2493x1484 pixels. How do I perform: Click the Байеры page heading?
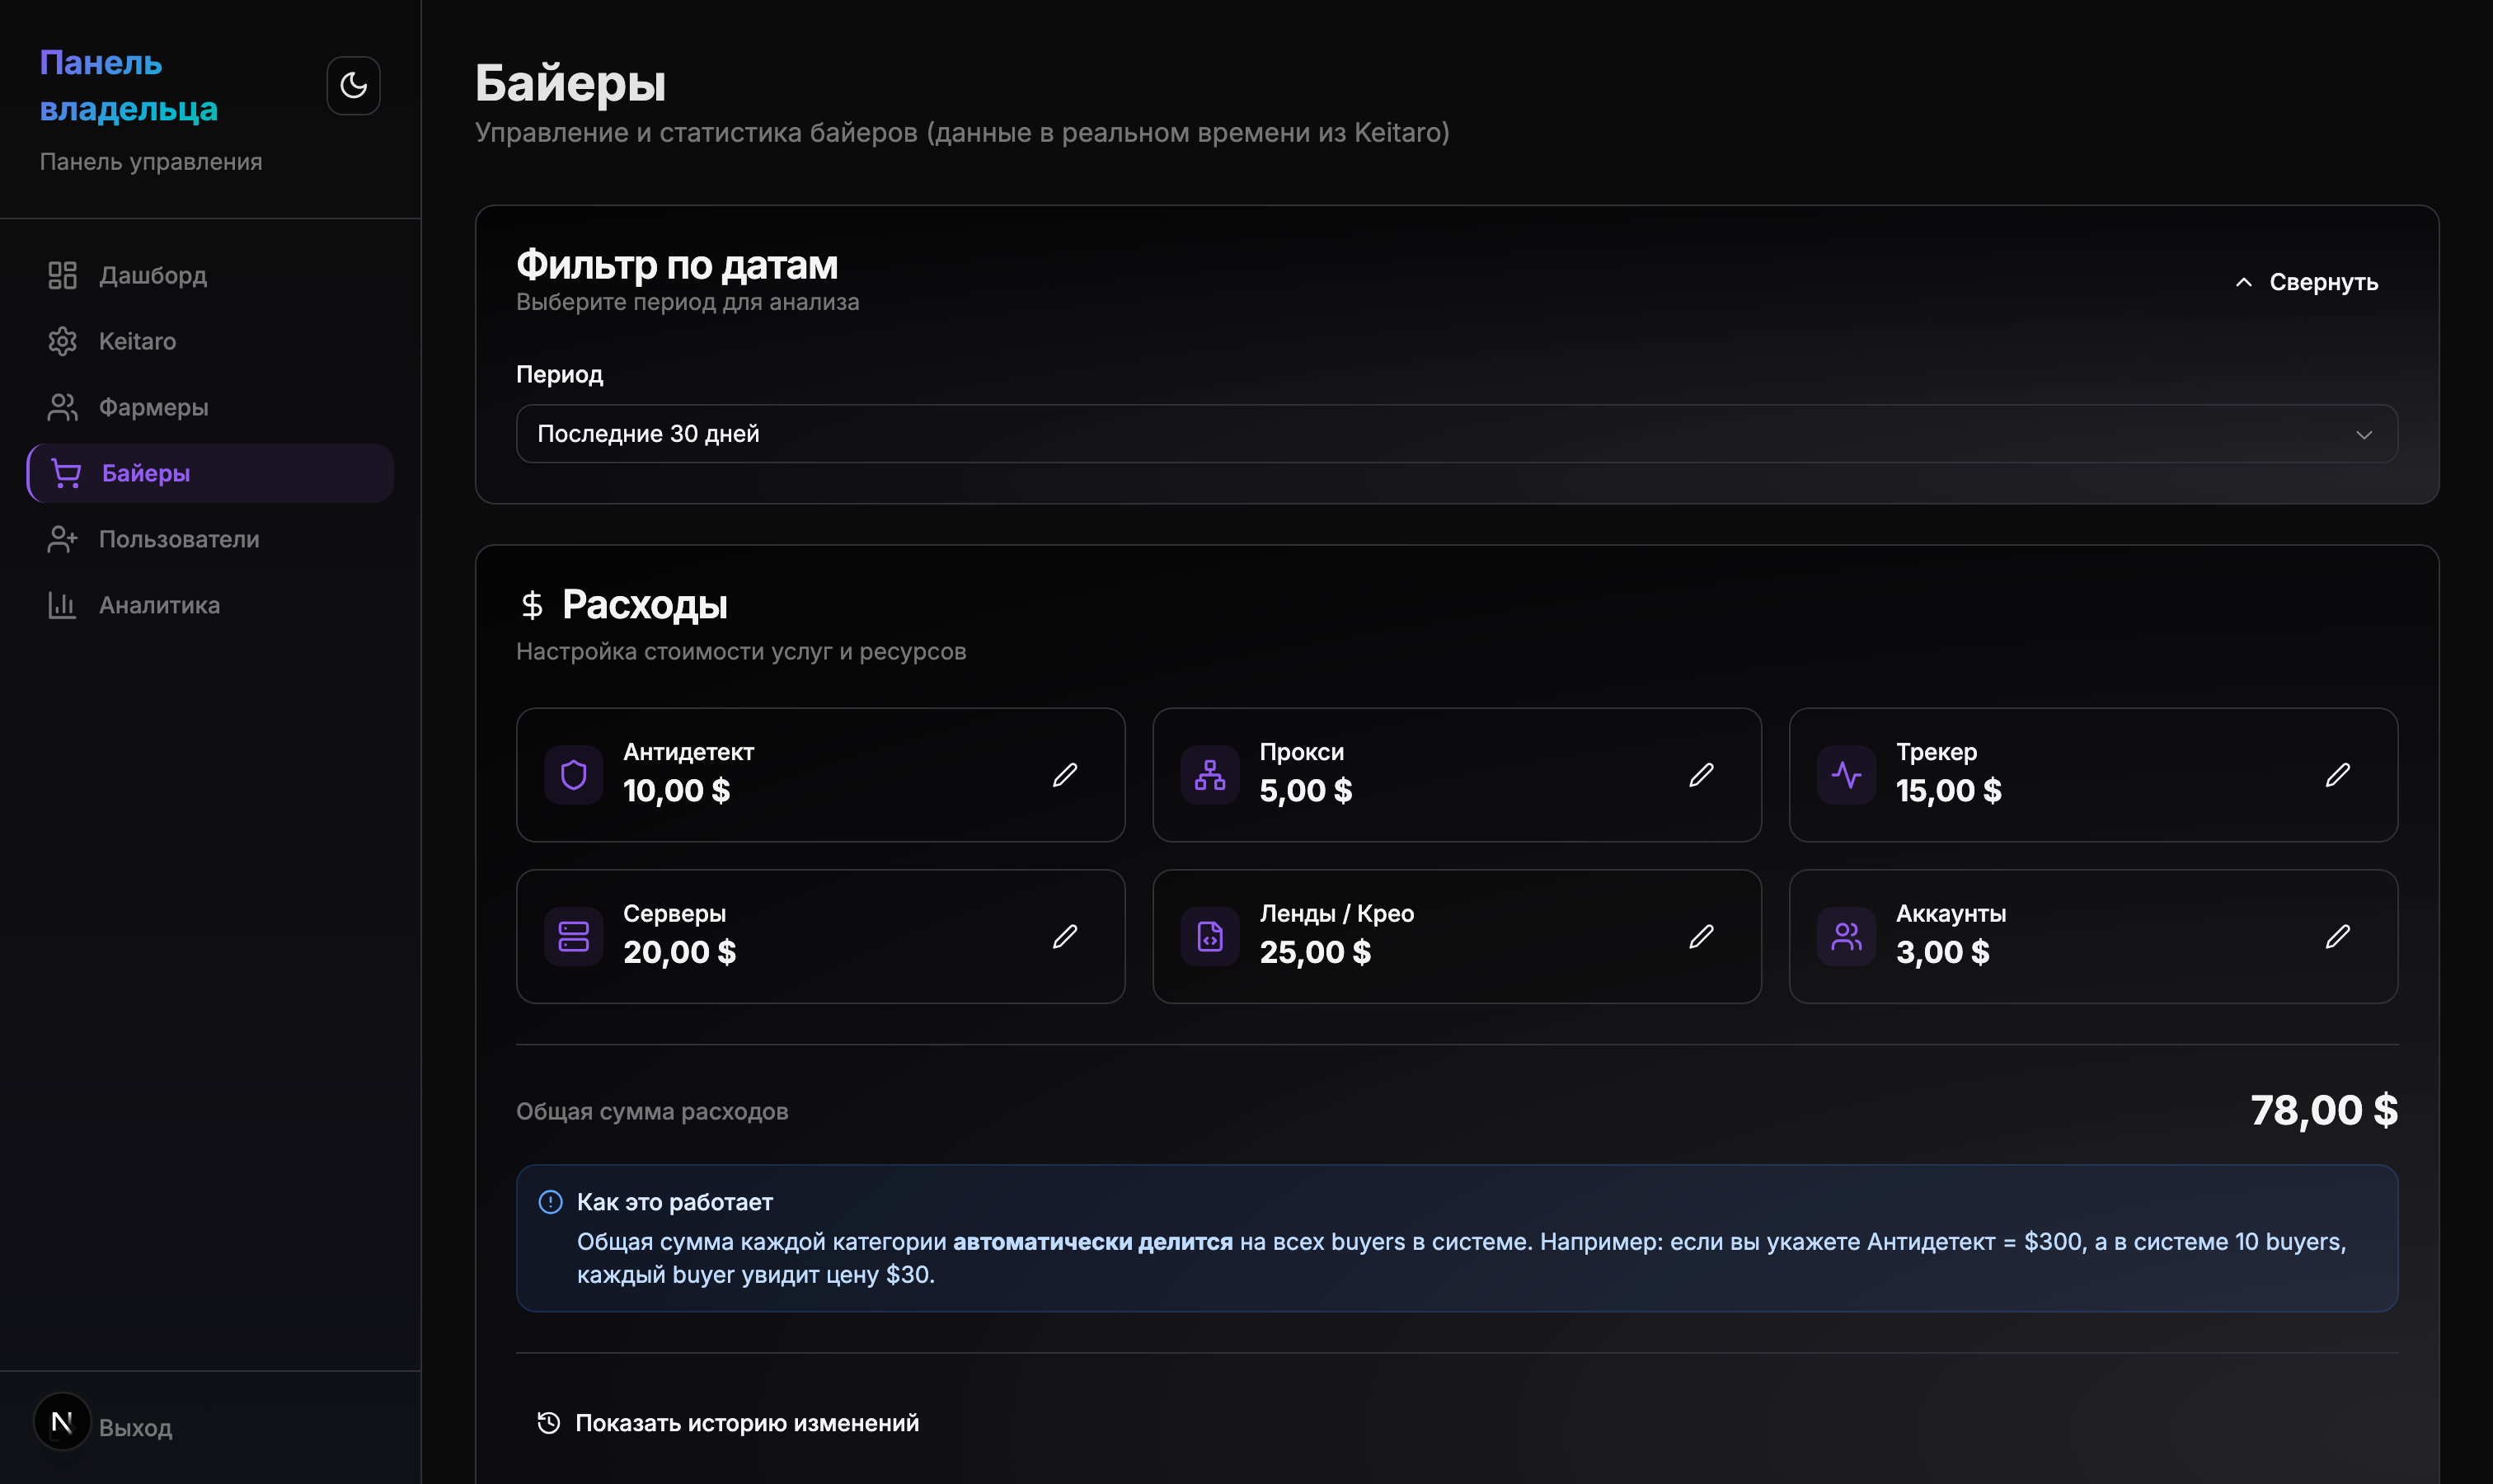[x=570, y=83]
